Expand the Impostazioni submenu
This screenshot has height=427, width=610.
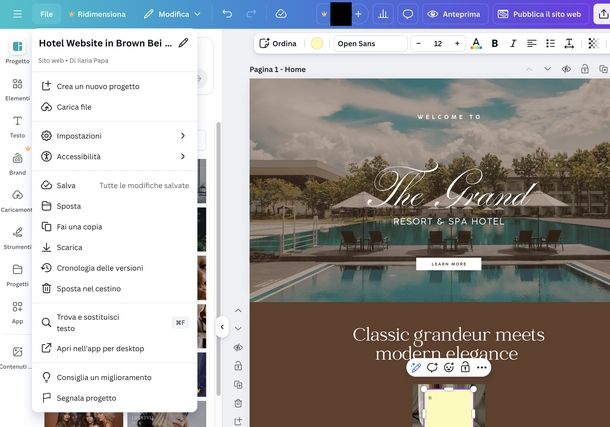tap(114, 136)
